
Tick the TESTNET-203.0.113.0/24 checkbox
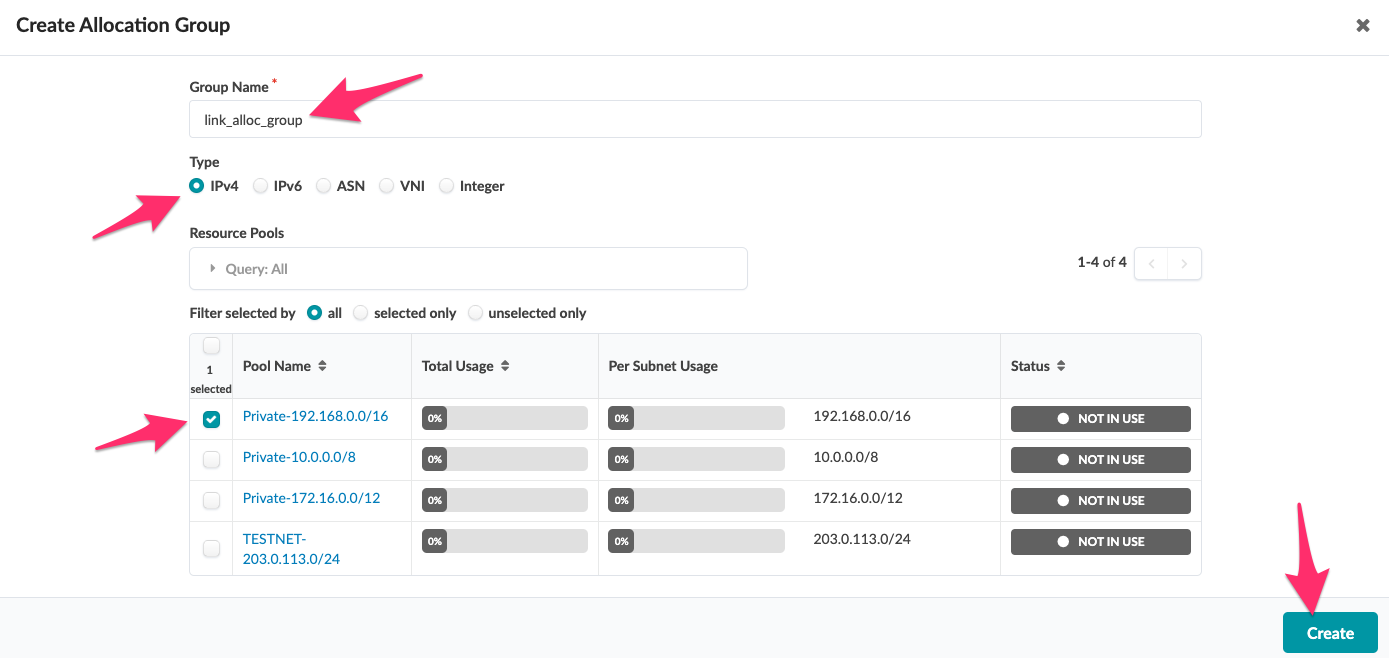tap(211, 548)
